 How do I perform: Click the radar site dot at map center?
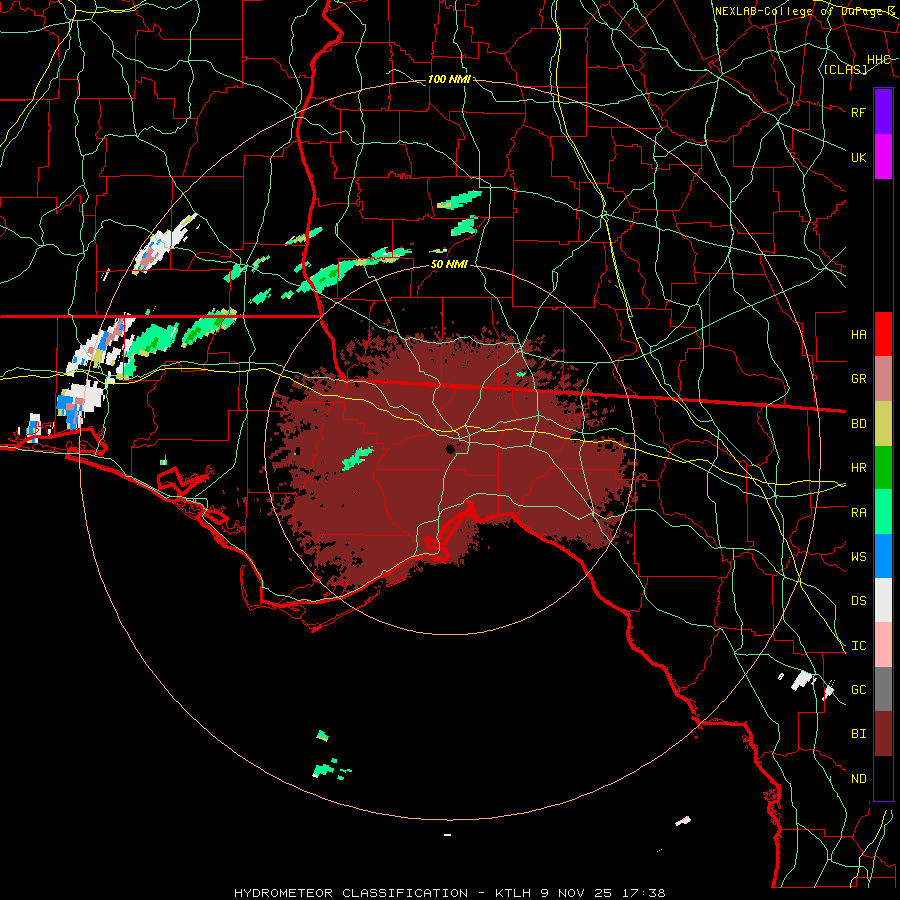[x=451, y=448]
